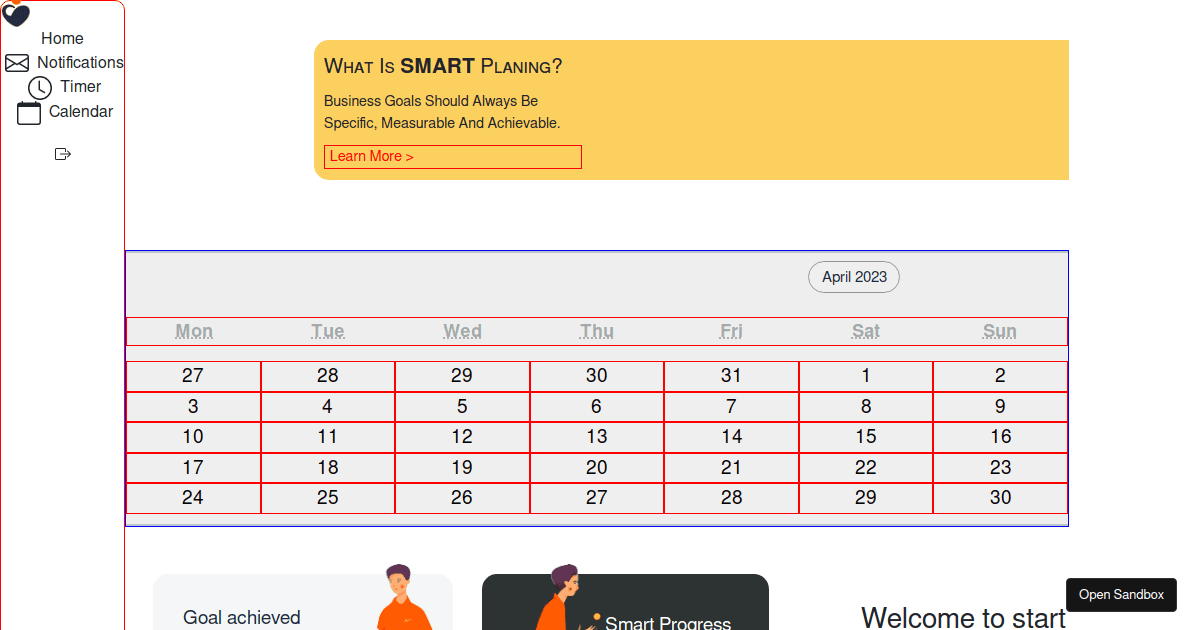The width and height of the screenshot is (1200, 630).
Task: Click the Calendar icon in sidebar
Action: (29, 113)
